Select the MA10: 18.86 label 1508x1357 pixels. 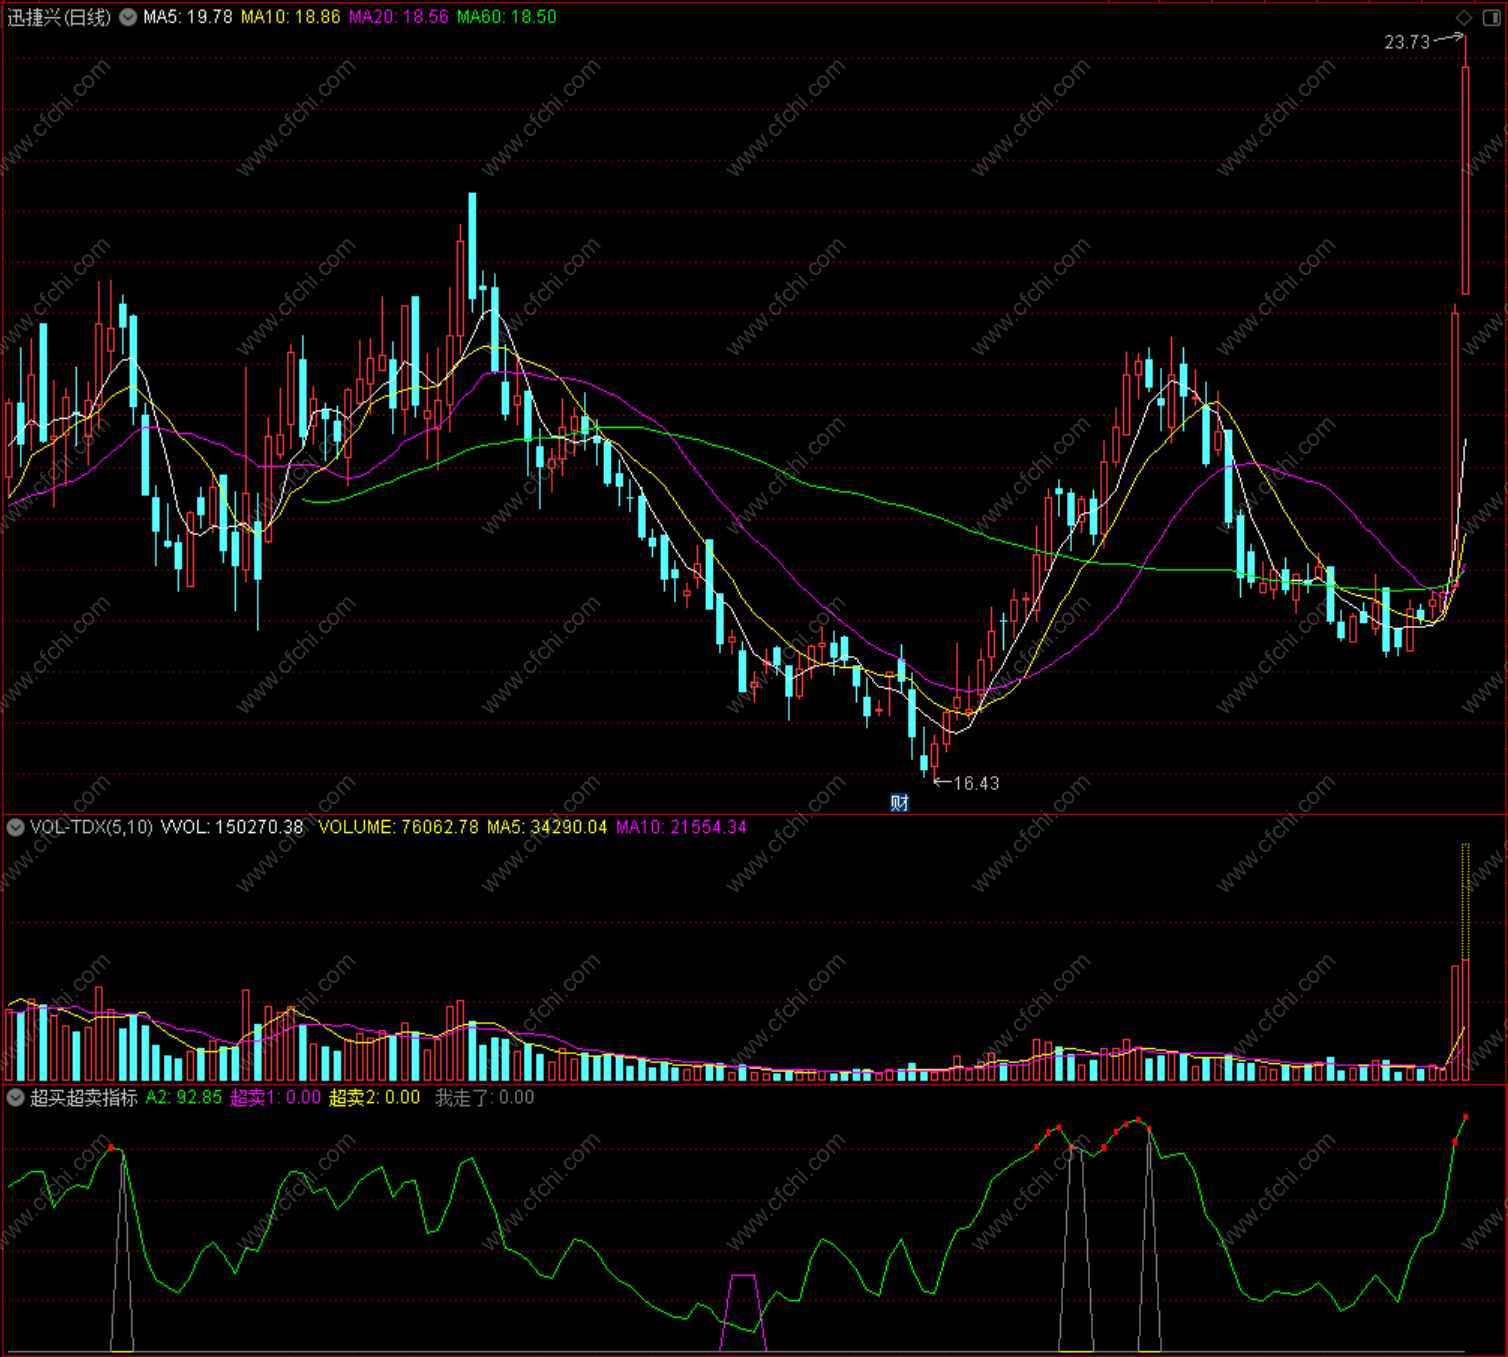(x=291, y=17)
